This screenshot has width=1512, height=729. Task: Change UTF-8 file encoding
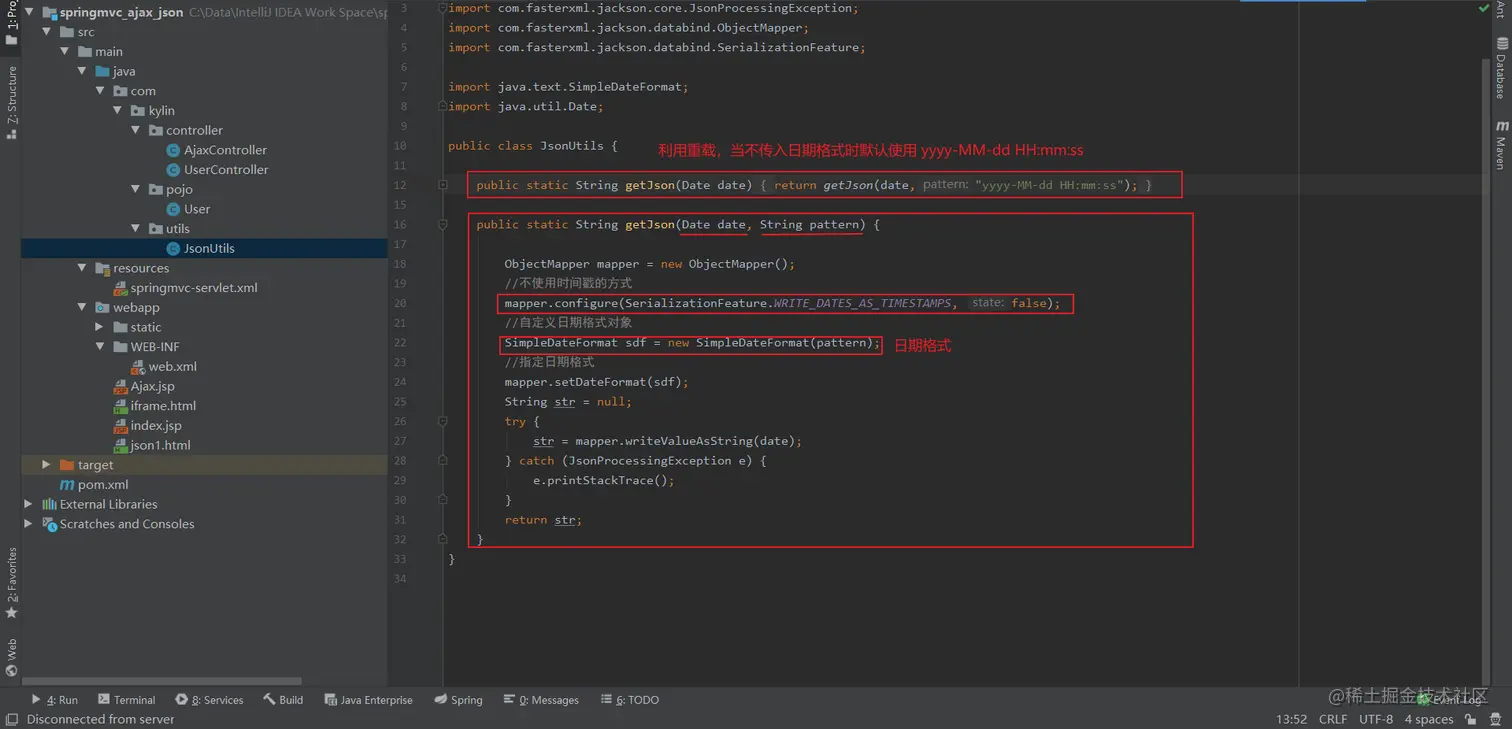tap(1376, 719)
